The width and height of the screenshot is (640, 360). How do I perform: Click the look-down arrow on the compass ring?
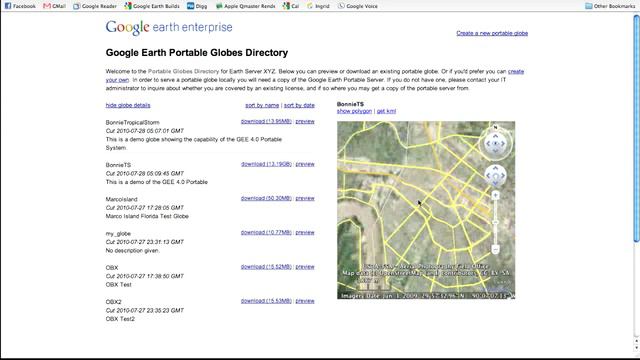pyautogui.click(x=495, y=151)
